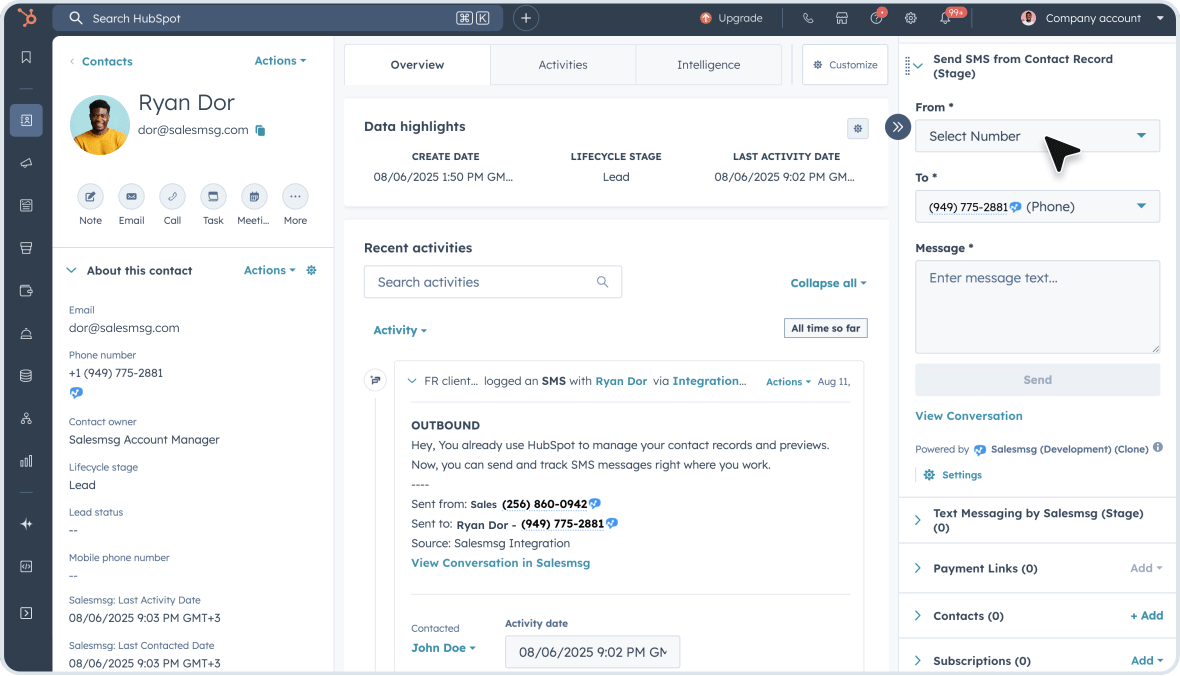Open the settings gear in top bar
The image size is (1180, 676).
(911, 18)
